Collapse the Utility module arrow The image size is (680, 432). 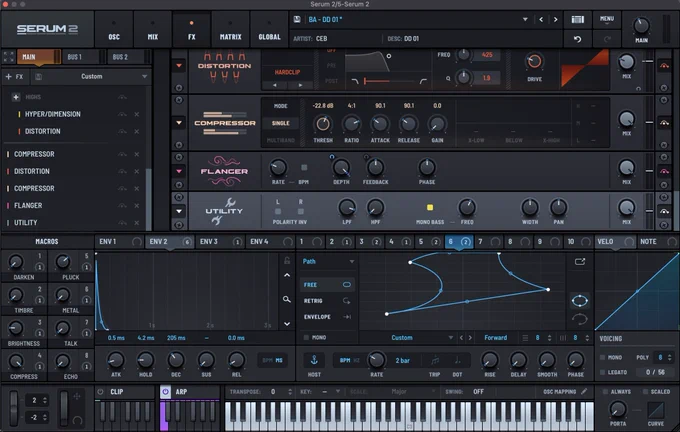(179, 211)
